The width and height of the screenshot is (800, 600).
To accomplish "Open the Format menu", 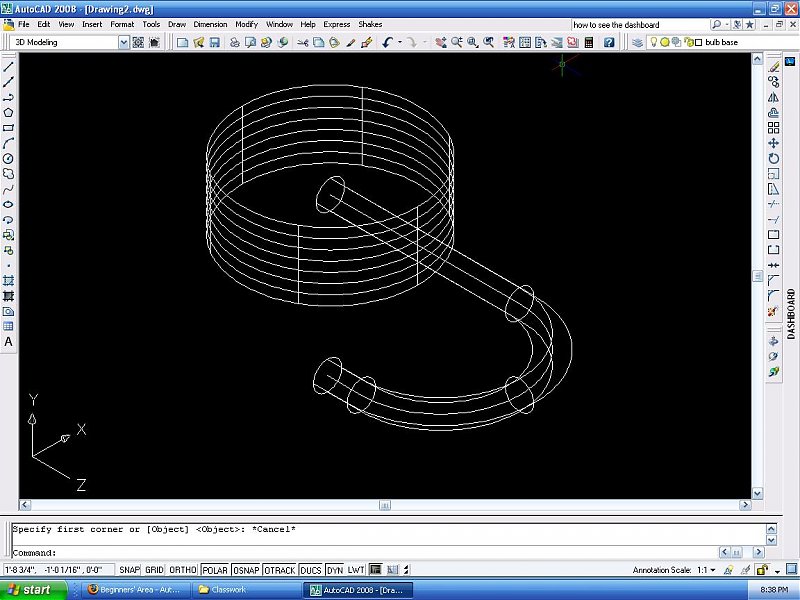I will tap(122, 24).
